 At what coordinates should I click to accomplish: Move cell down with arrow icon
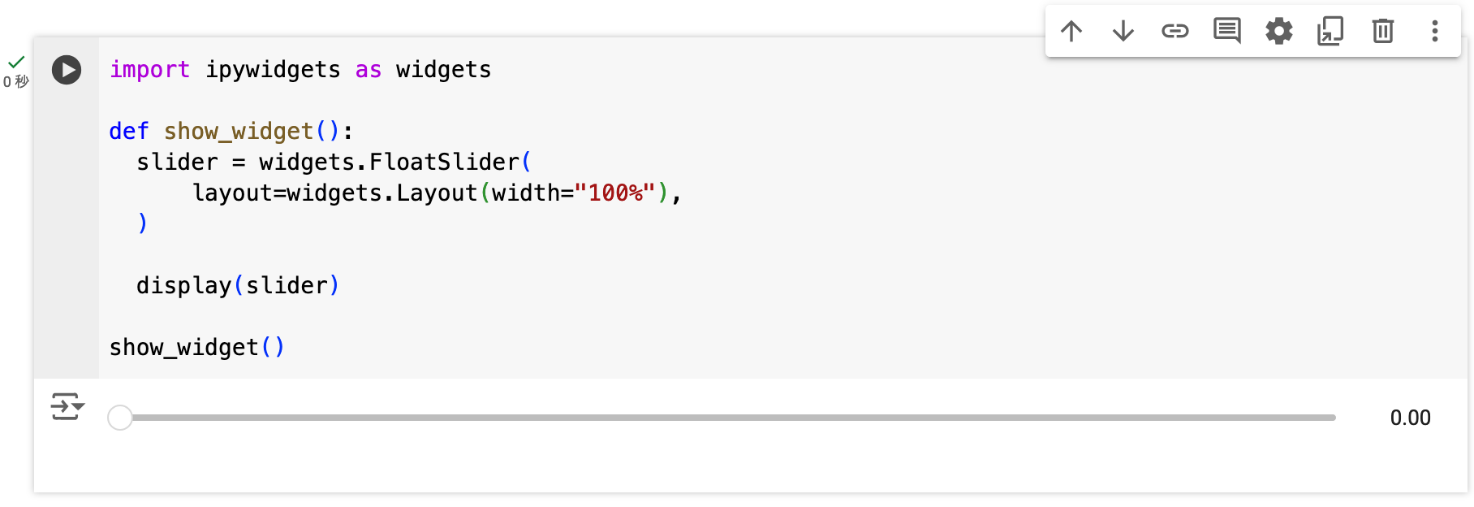coord(1123,31)
